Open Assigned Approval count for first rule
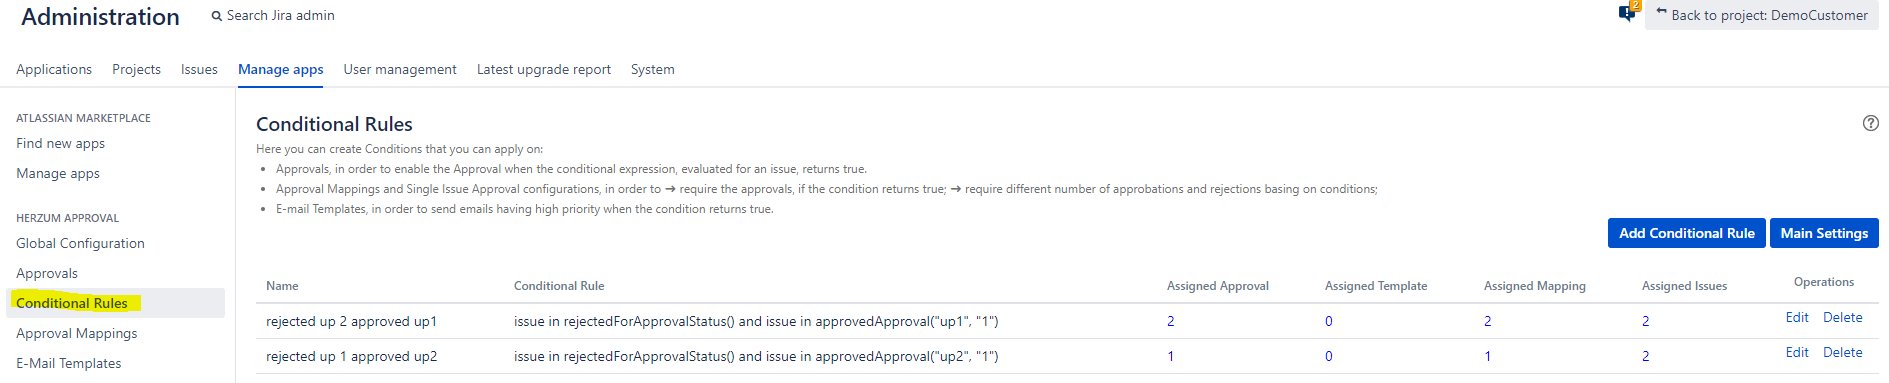 click(1171, 321)
